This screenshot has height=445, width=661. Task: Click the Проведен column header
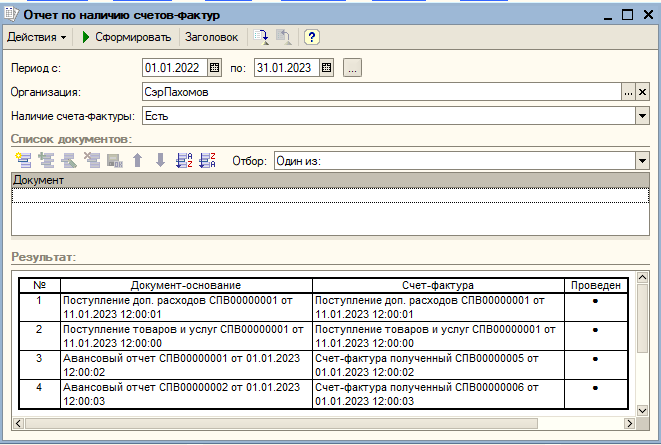(x=596, y=285)
